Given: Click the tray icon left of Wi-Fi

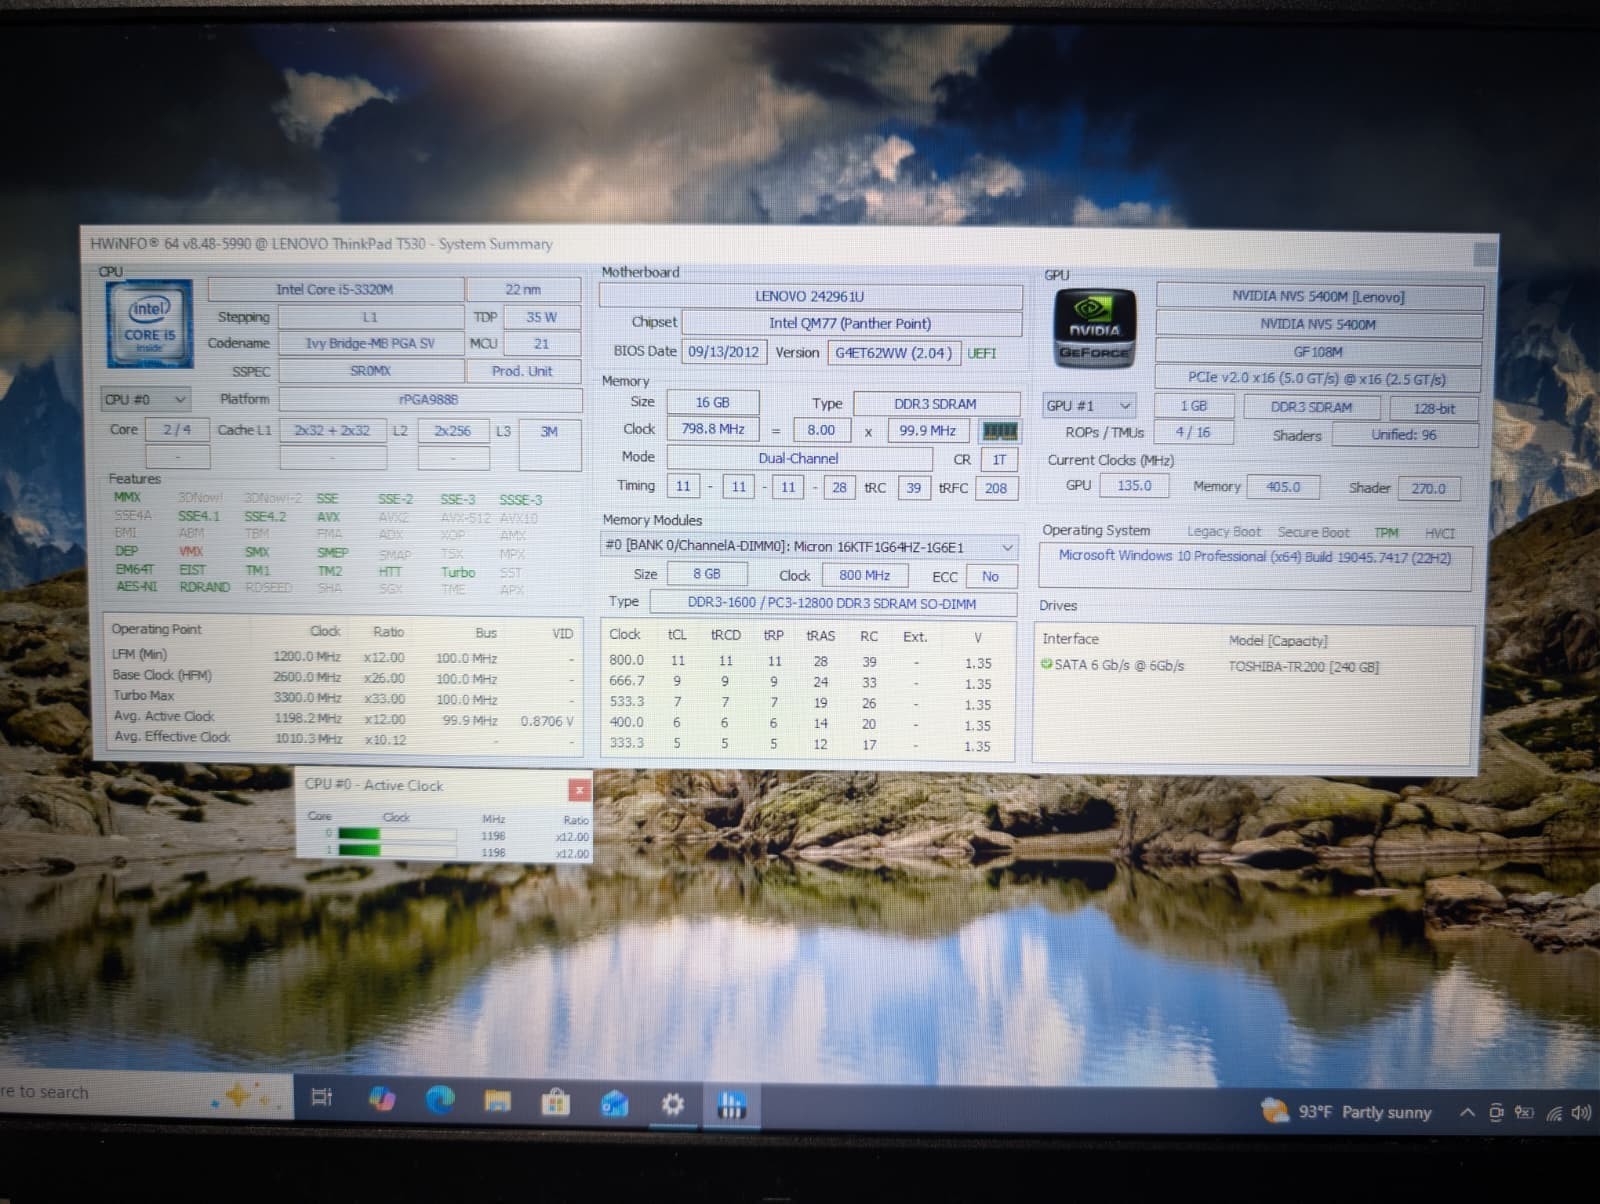Looking at the screenshot, I should click(1524, 1112).
